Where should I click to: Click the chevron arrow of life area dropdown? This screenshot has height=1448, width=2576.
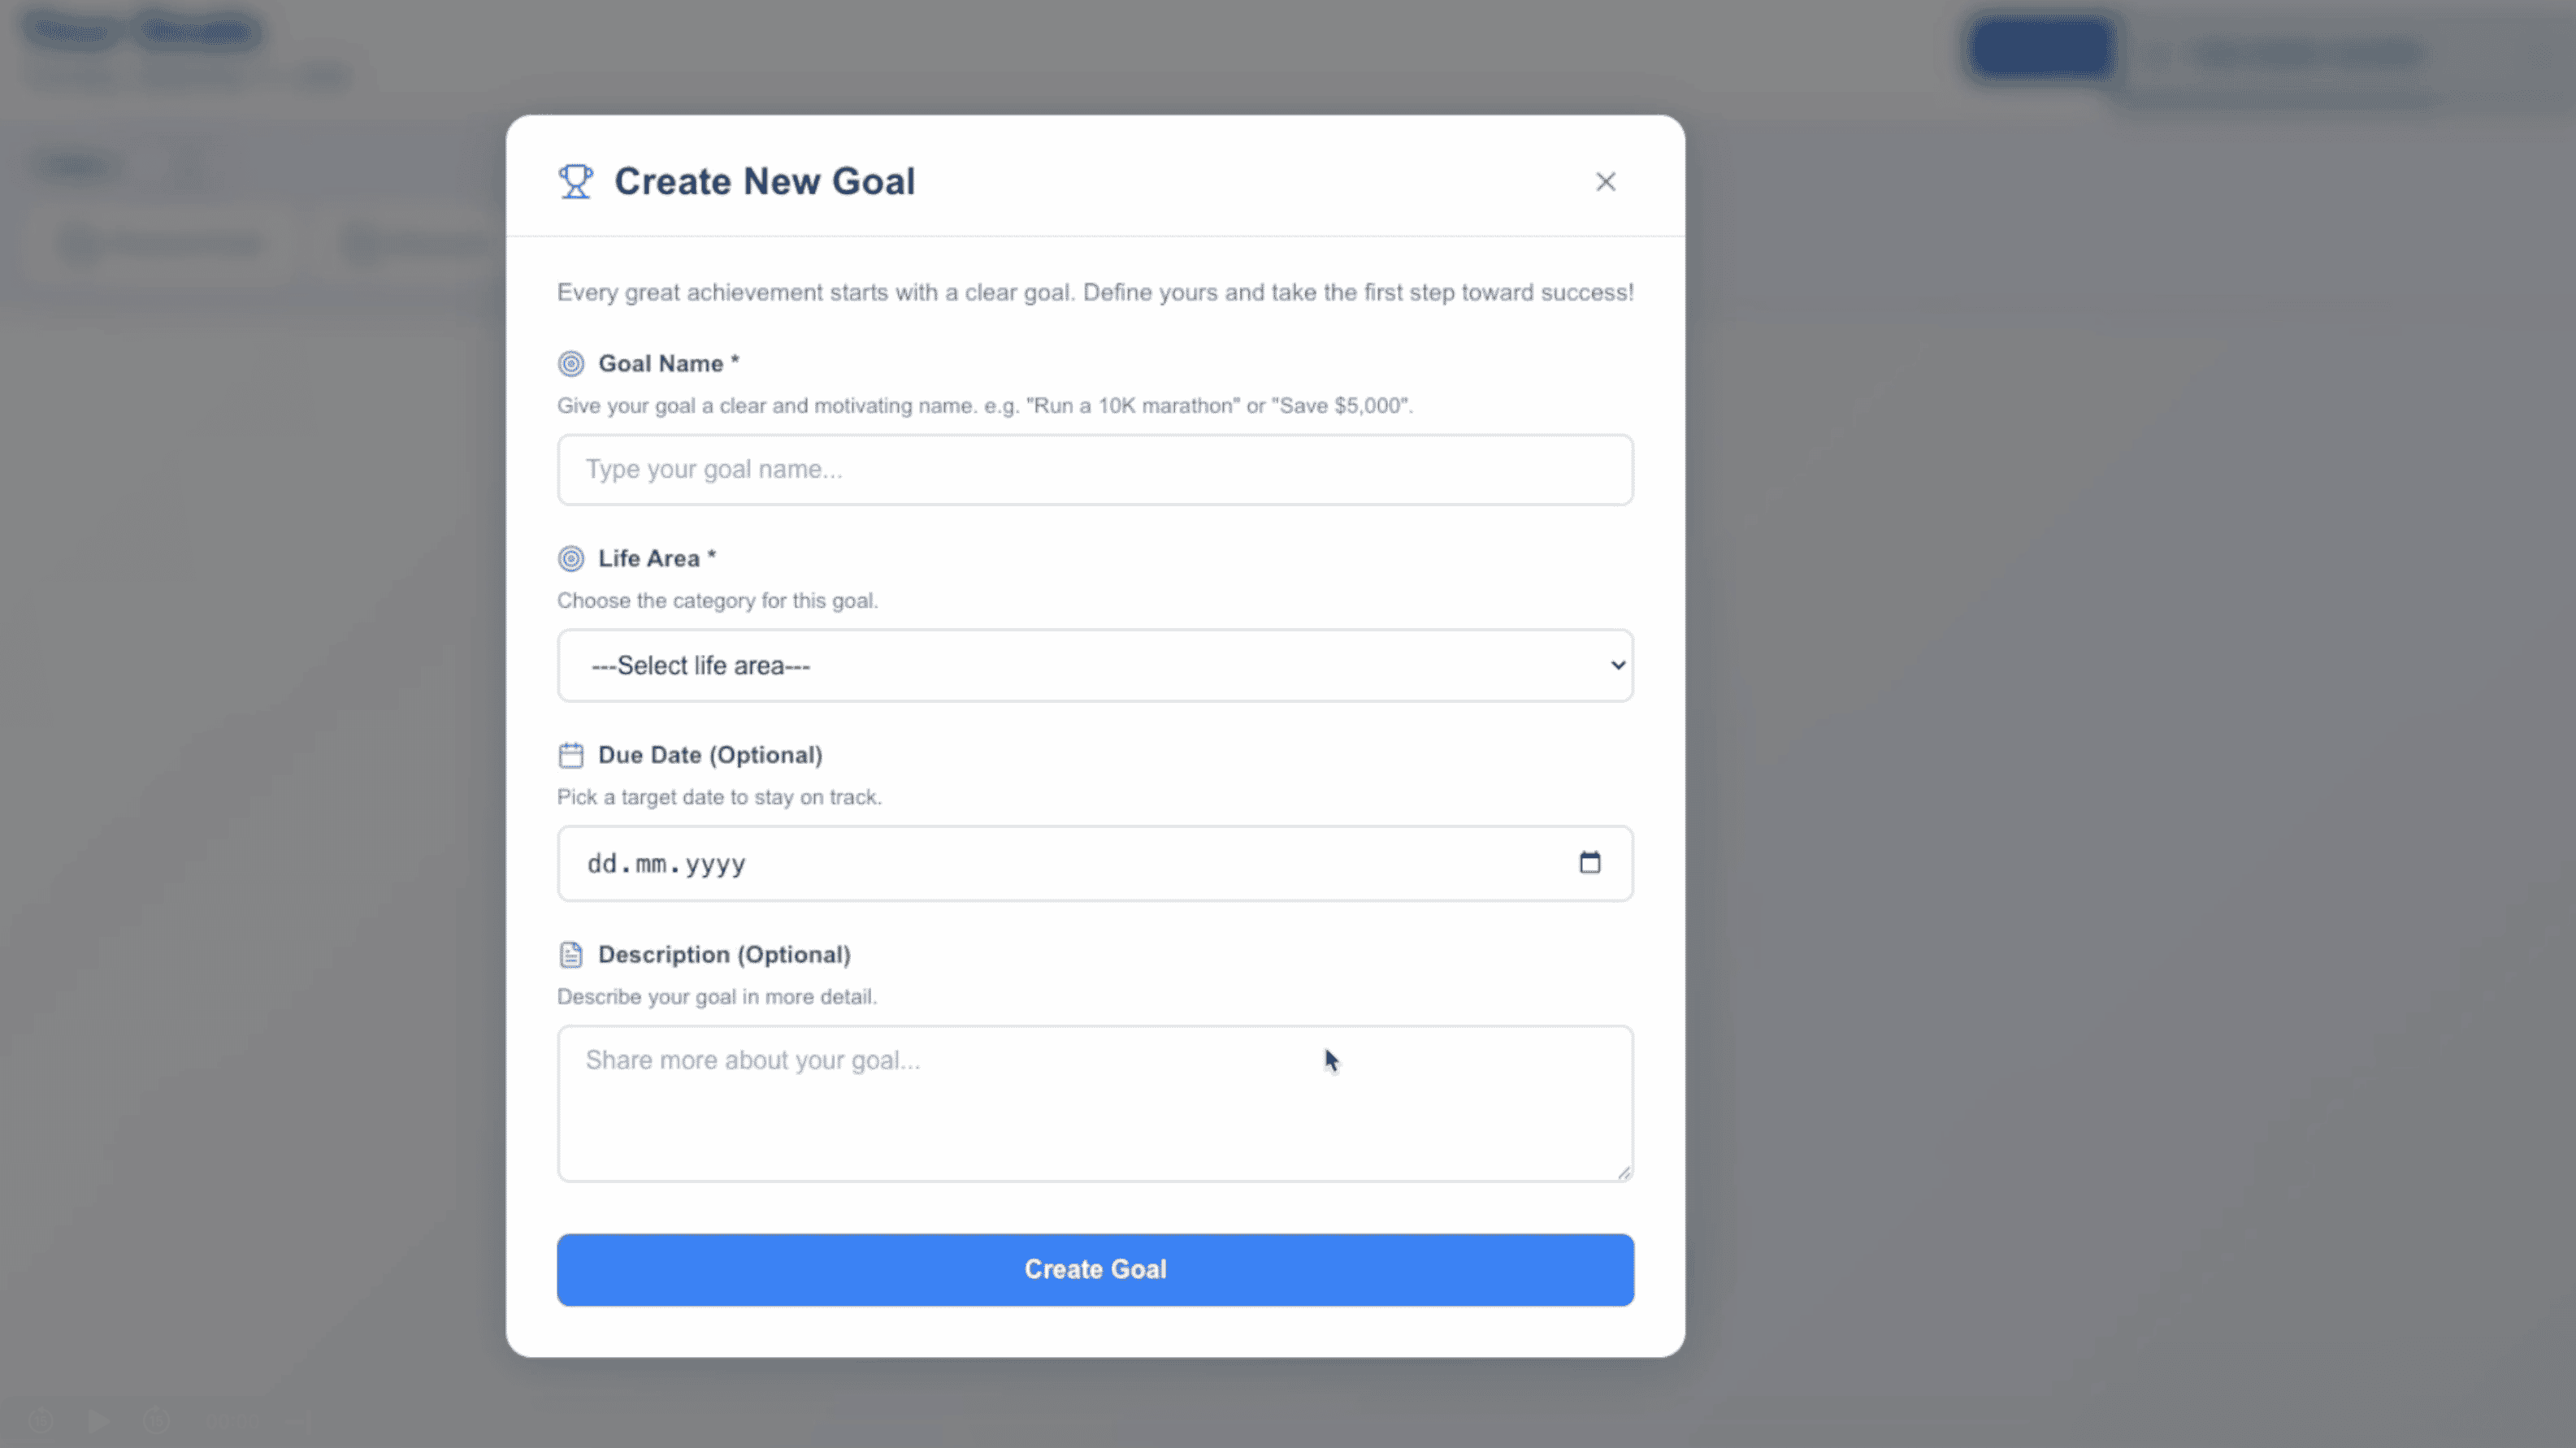pos(1617,666)
